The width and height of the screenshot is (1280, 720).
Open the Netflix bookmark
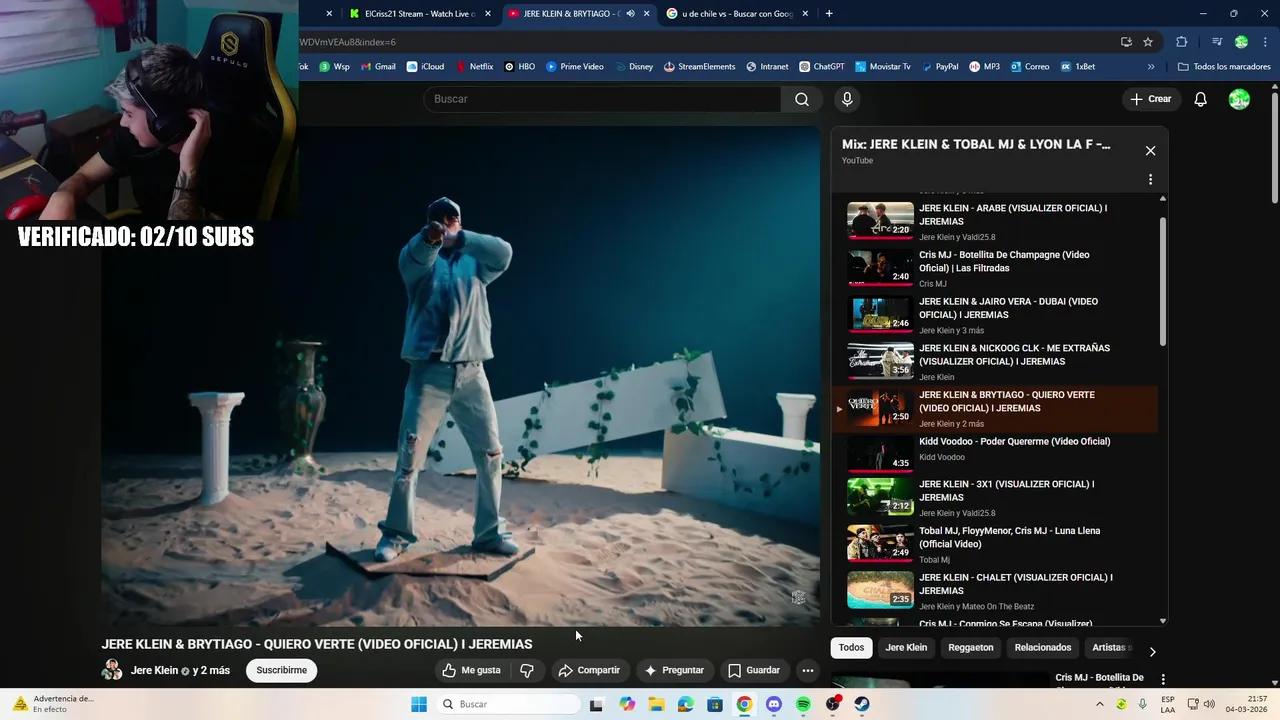[474, 67]
